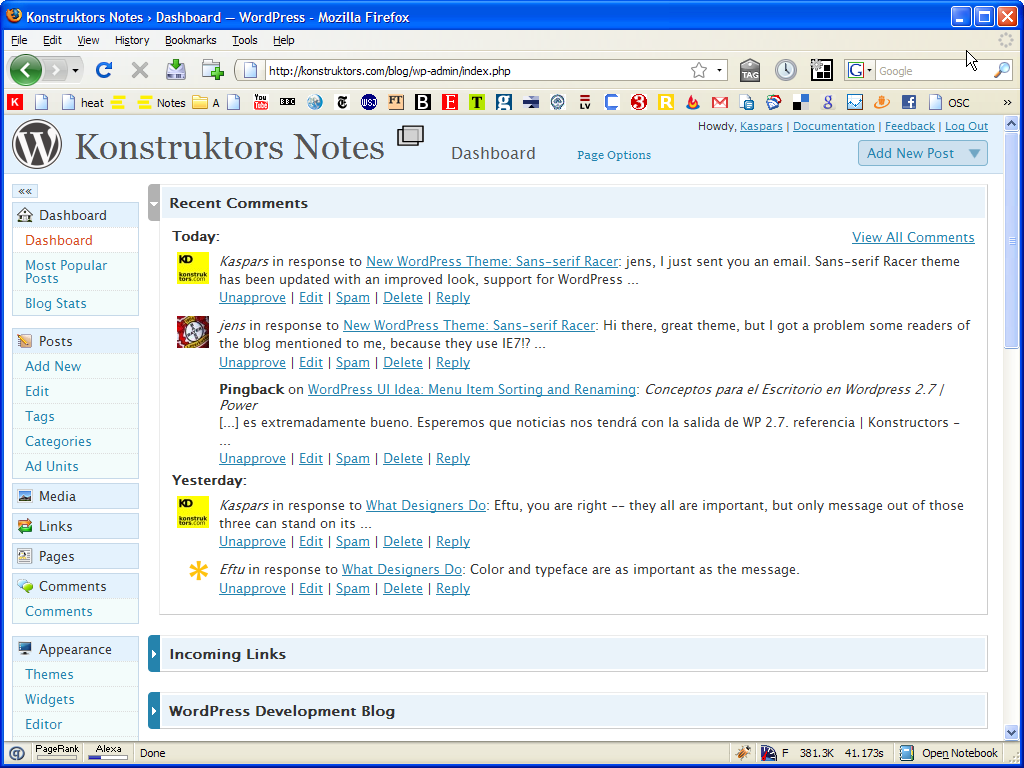Open Page Options link
The image size is (1024, 768).
click(614, 155)
